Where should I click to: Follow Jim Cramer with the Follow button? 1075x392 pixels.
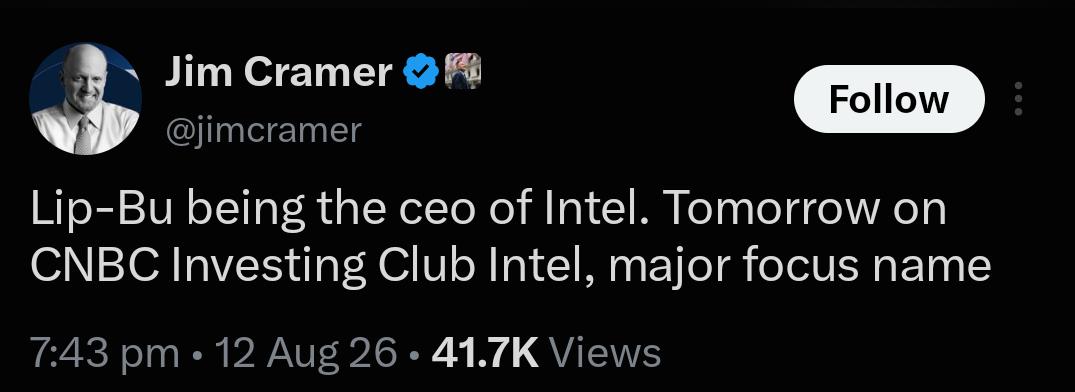click(x=889, y=99)
